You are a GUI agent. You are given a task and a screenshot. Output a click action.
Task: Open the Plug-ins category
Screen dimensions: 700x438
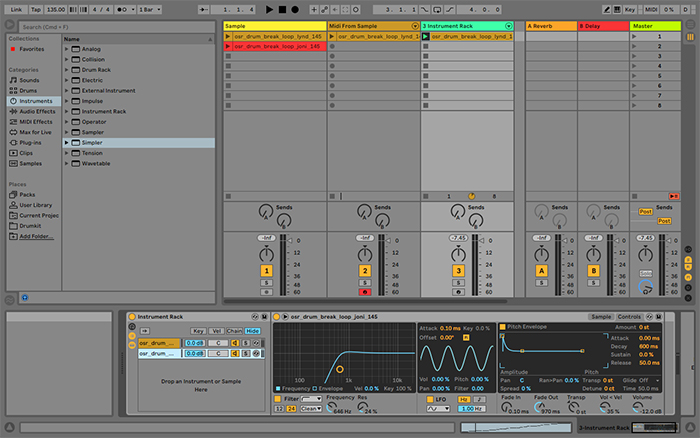tap(30, 142)
